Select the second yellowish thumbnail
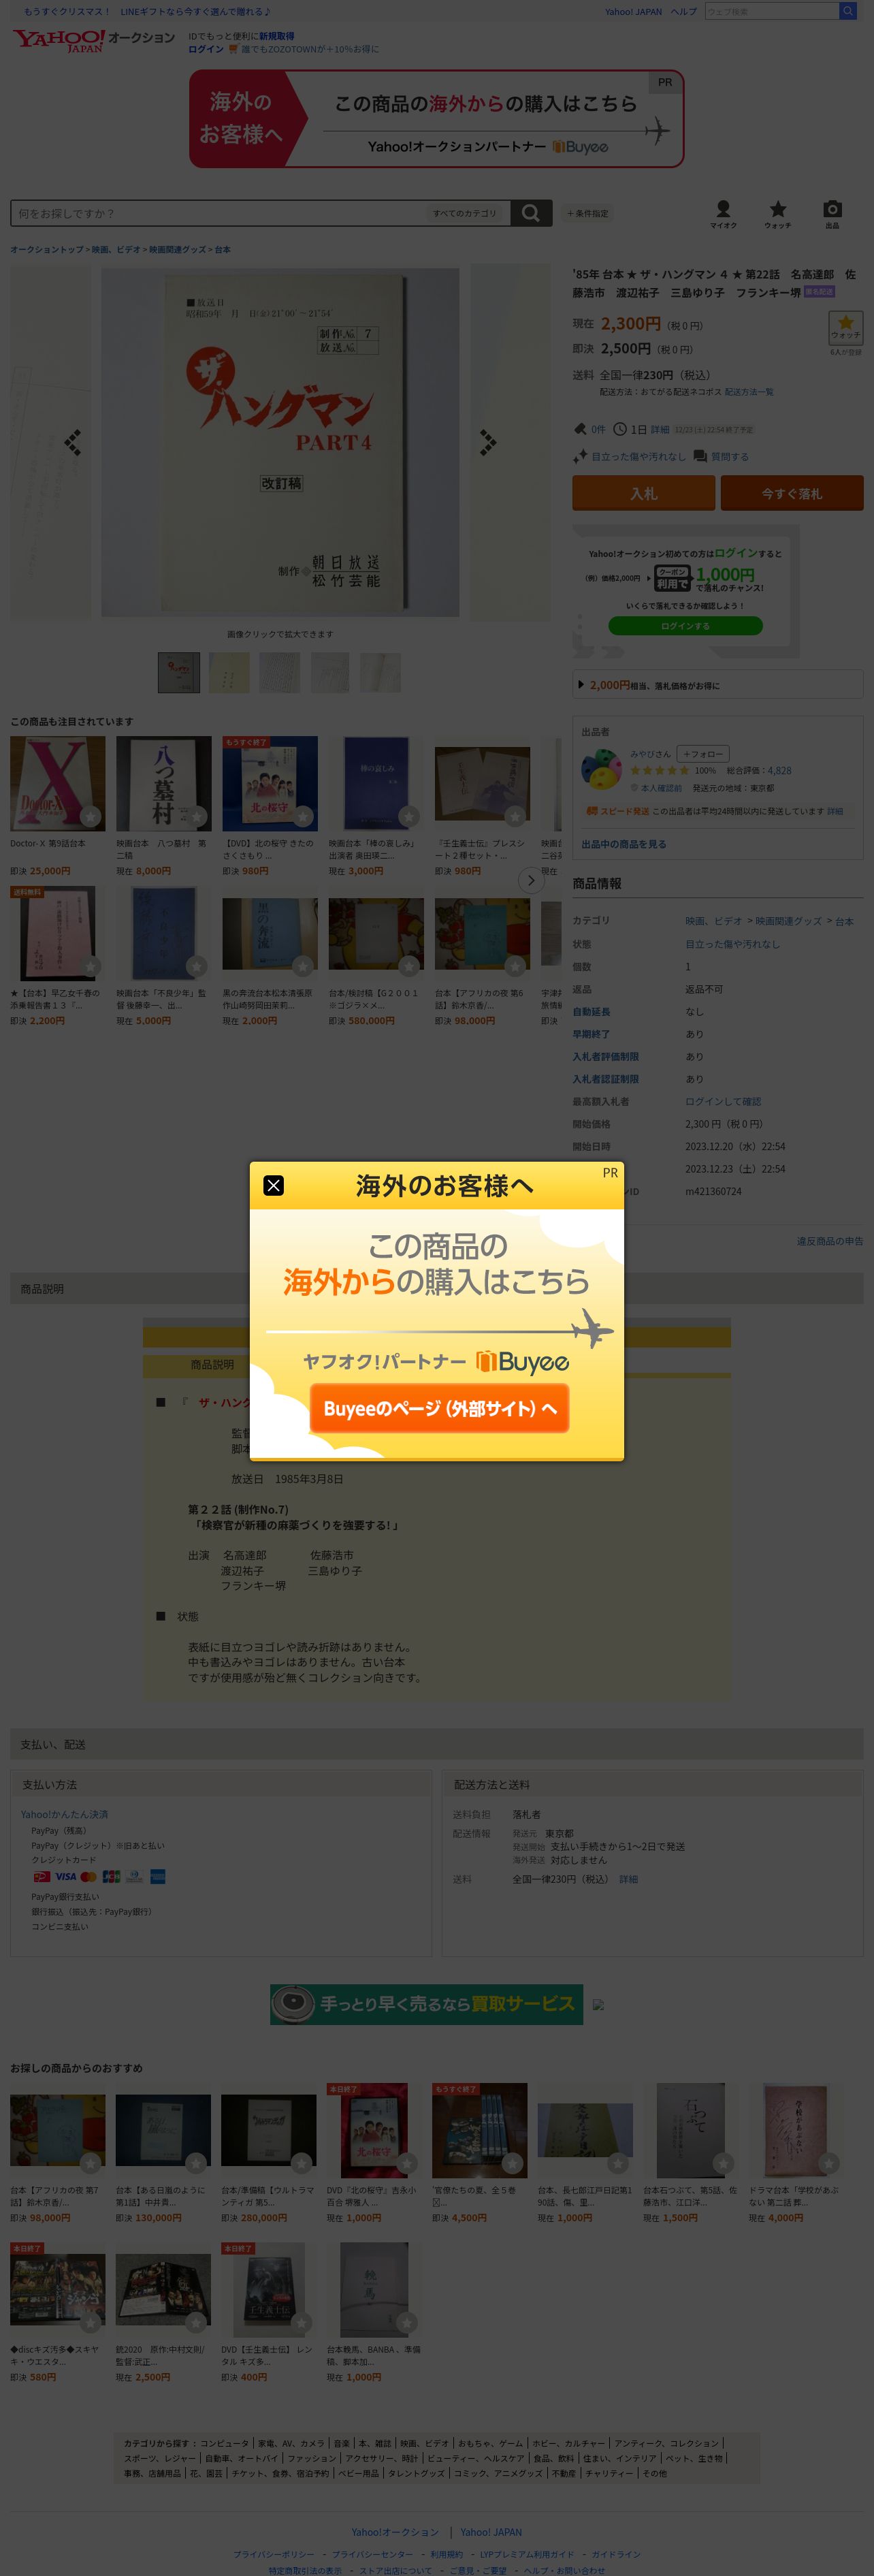 [229, 672]
